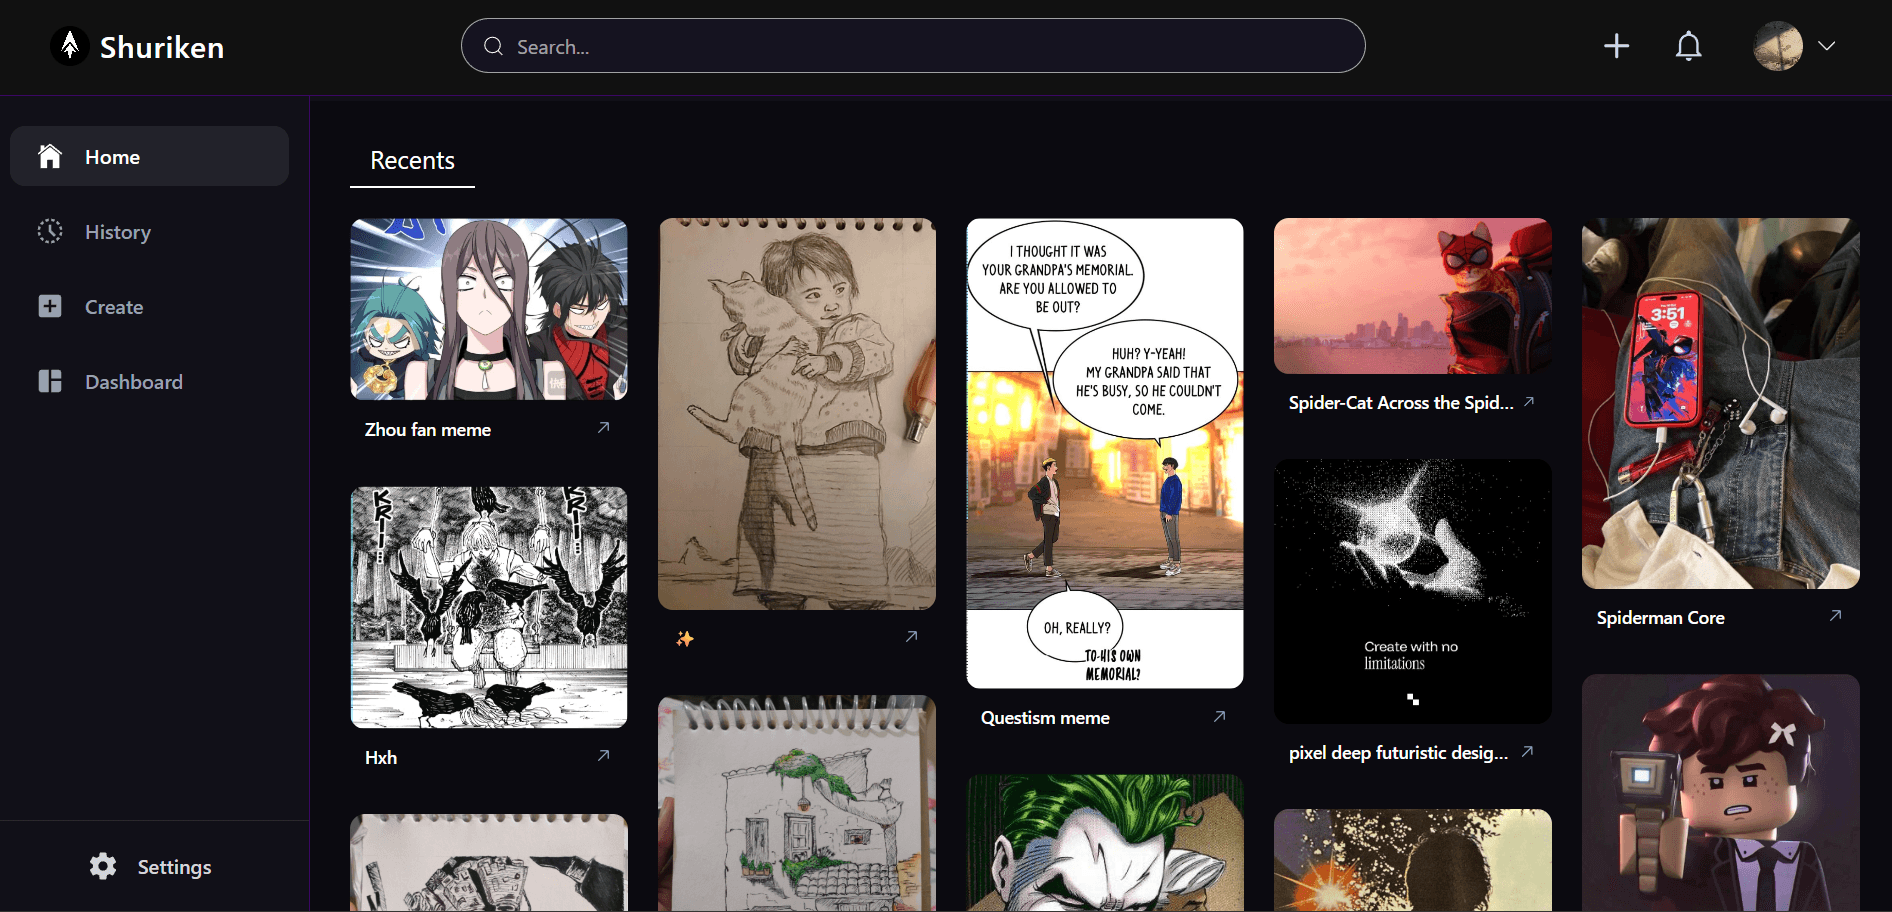Click the Zhou fan meme title

point(428,430)
